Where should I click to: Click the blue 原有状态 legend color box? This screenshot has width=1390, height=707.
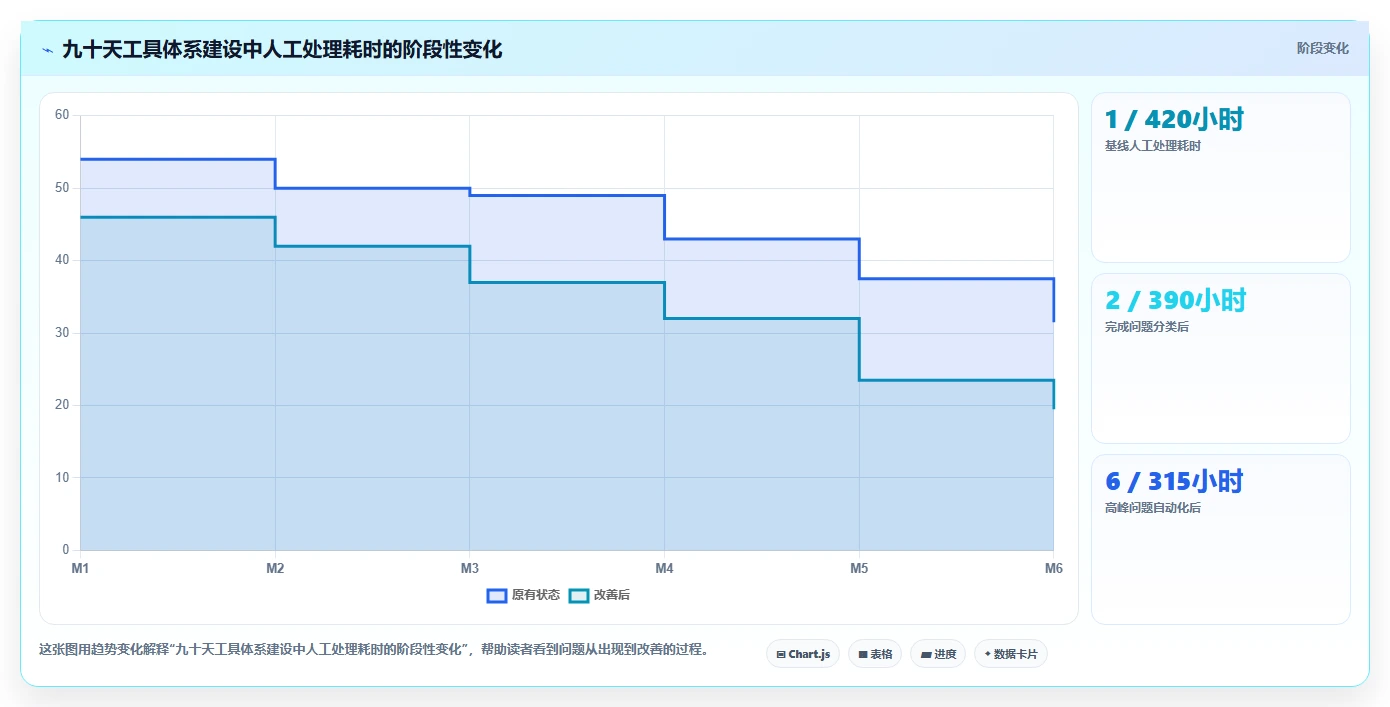pos(497,595)
